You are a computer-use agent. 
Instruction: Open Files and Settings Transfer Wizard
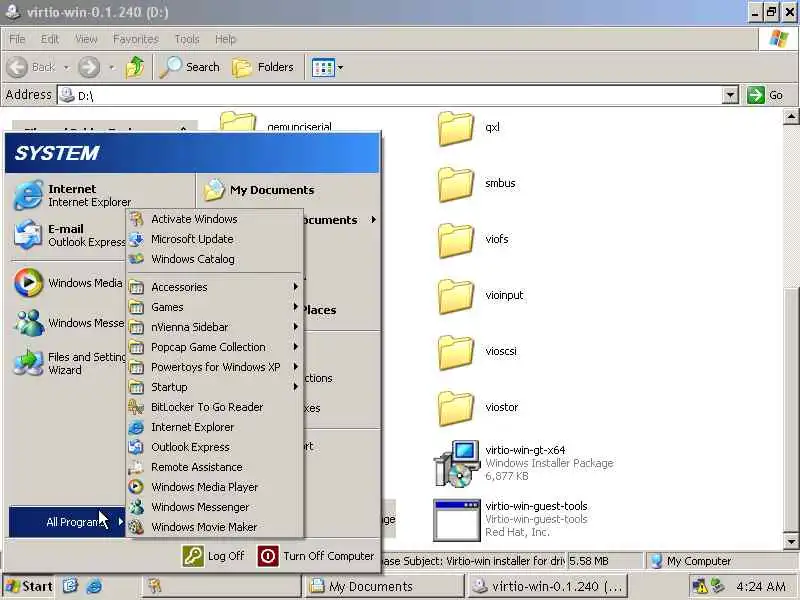[x=69, y=363]
